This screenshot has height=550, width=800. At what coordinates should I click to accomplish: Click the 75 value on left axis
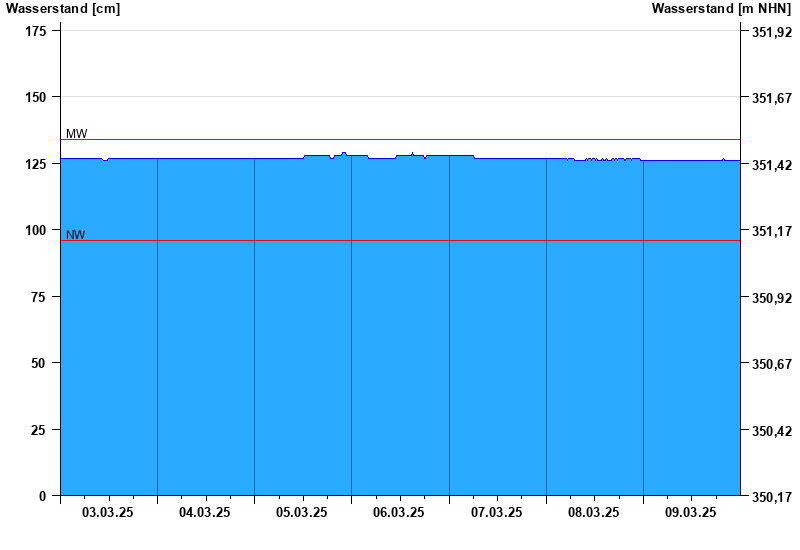[38, 297]
